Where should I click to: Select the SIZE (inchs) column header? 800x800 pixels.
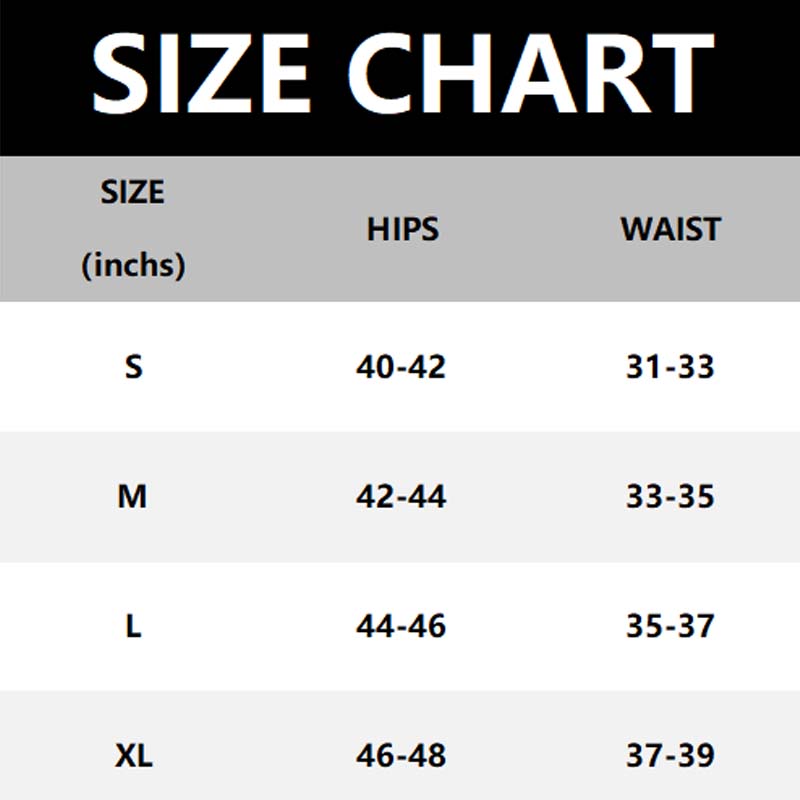click(x=133, y=229)
